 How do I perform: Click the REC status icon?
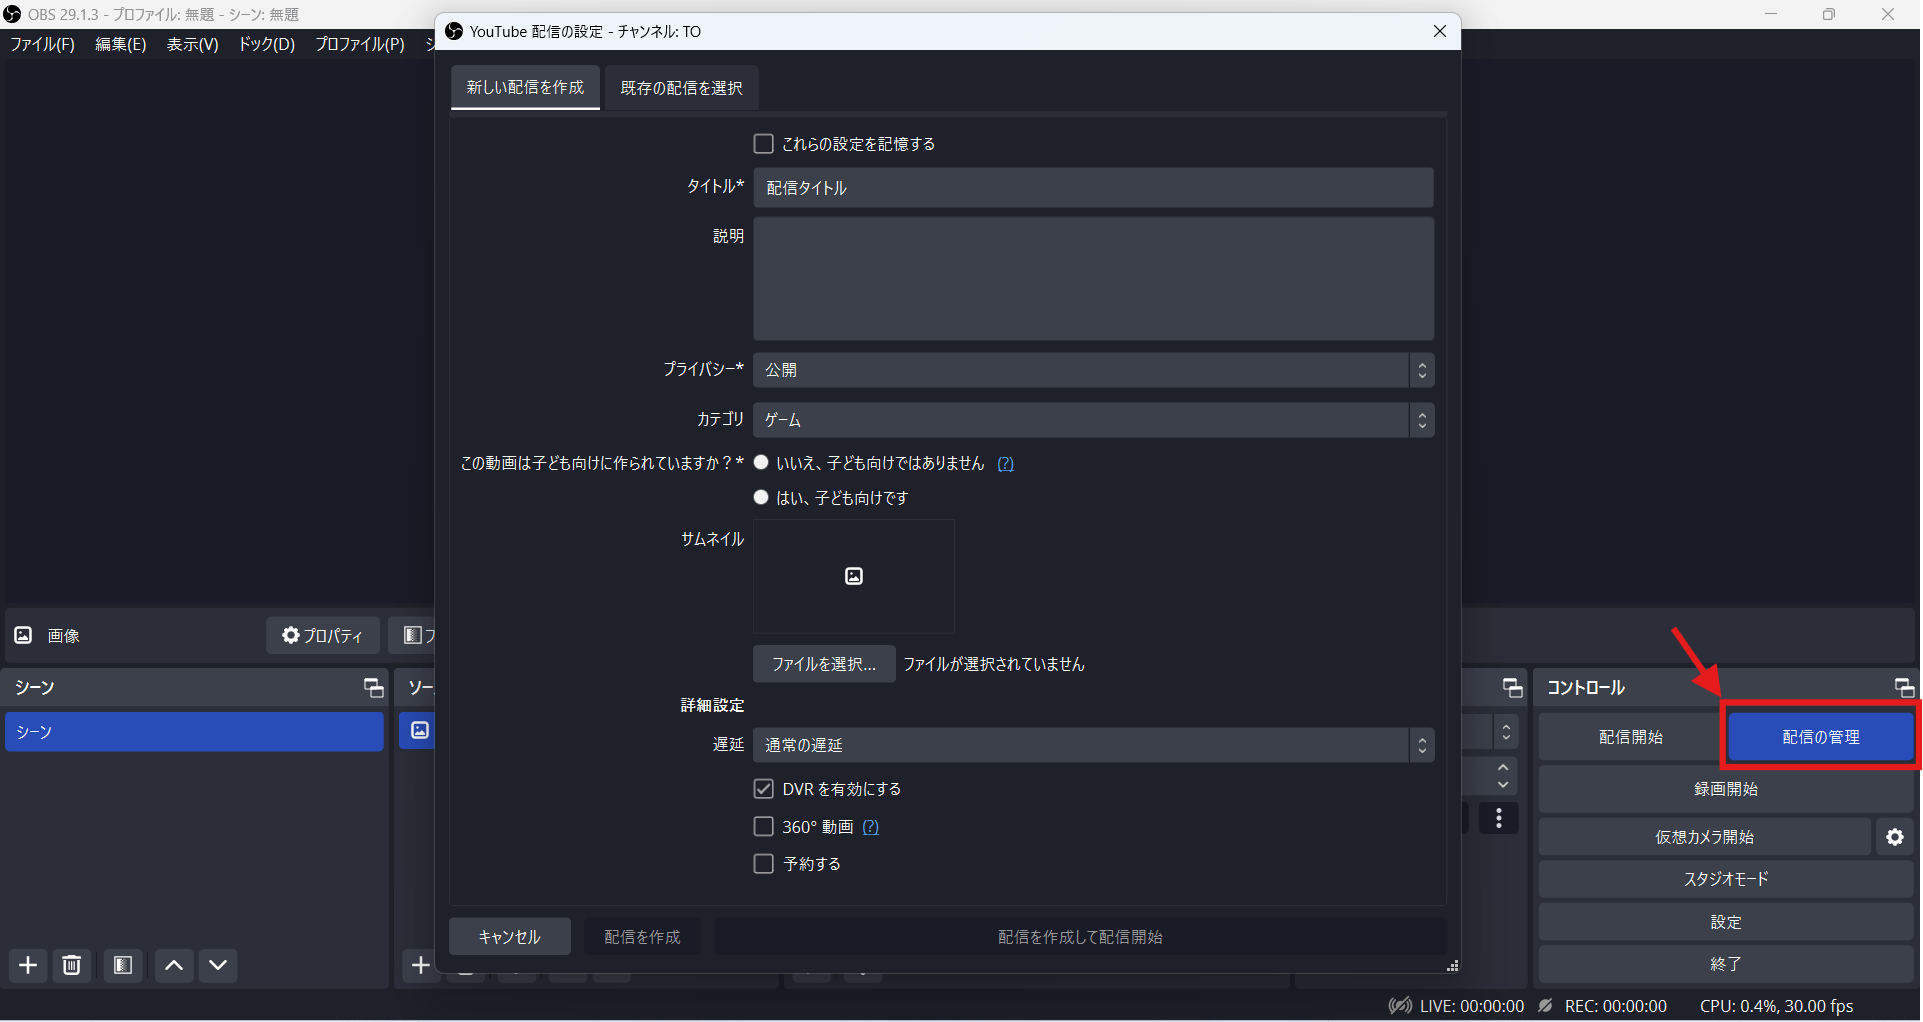[1546, 1006]
